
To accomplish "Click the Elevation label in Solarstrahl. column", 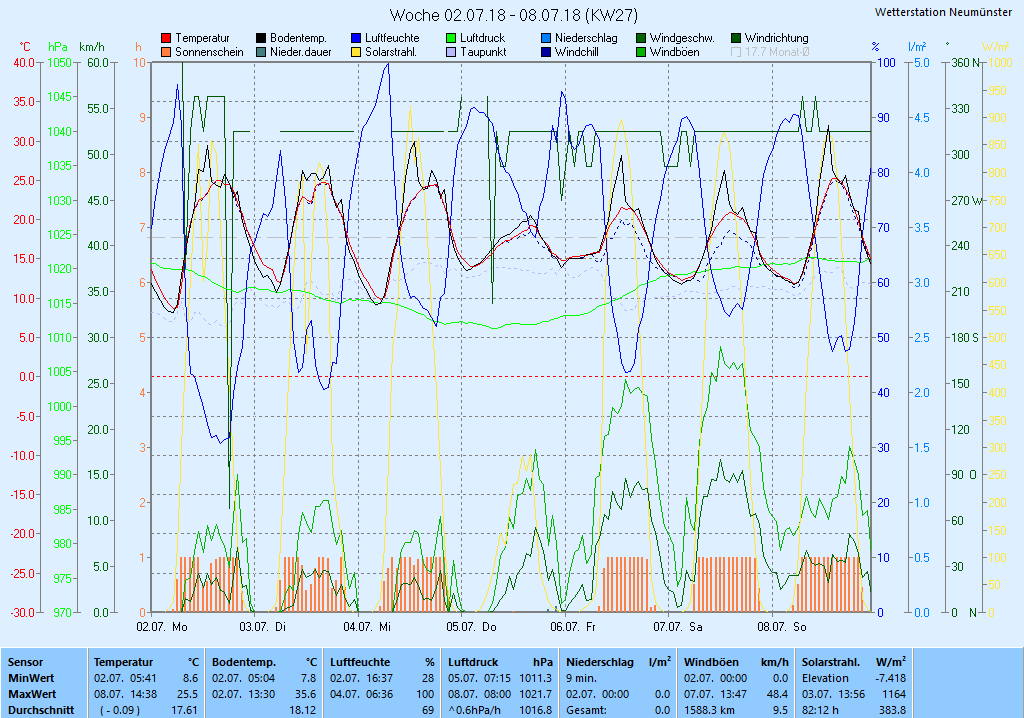I will click(825, 679).
